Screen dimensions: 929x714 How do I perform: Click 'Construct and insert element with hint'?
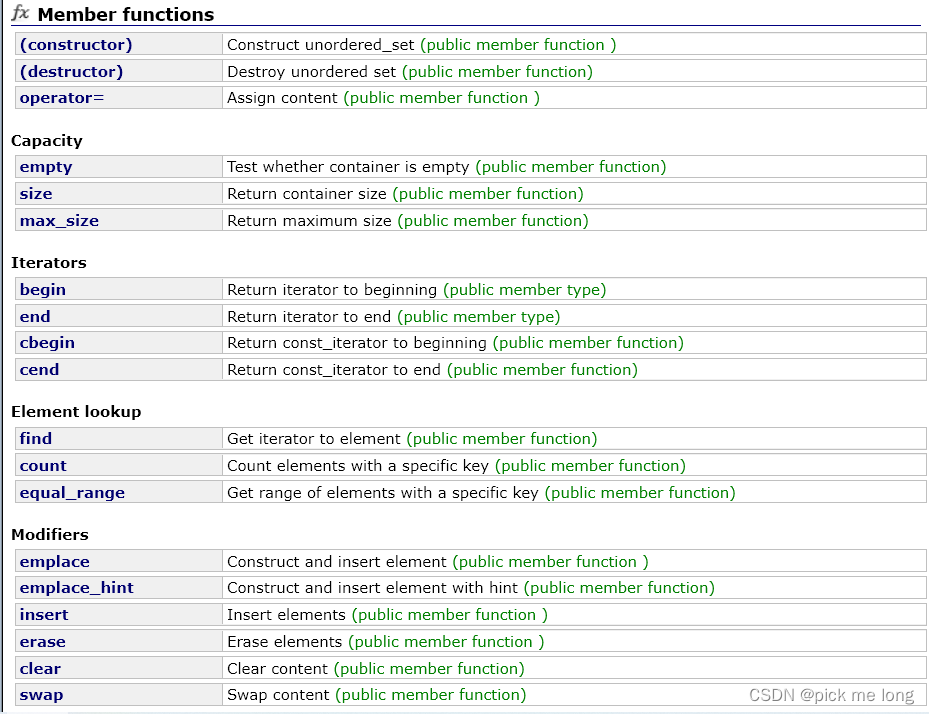pyautogui.click(x=372, y=588)
